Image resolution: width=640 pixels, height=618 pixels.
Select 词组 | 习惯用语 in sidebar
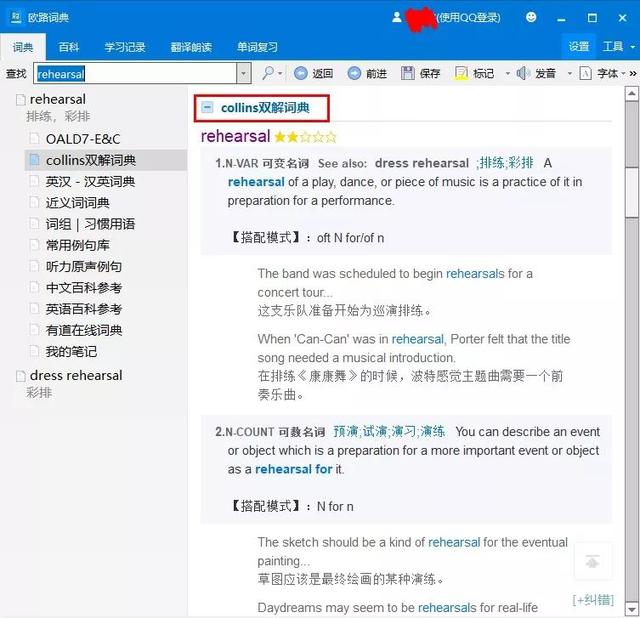coord(90,224)
